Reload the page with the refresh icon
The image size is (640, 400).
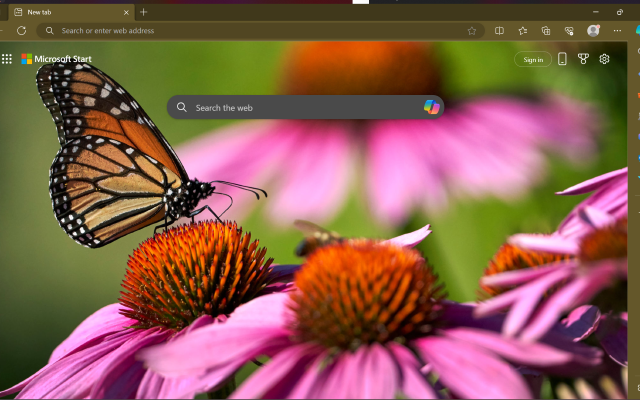22,31
